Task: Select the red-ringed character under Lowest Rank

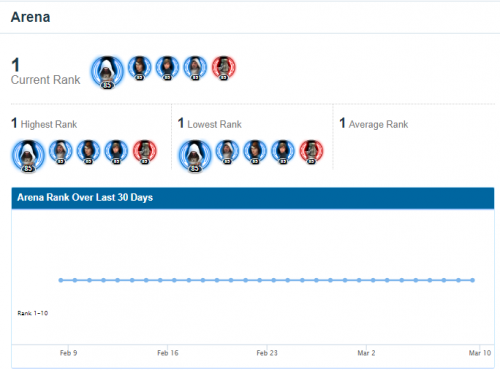Action: click(x=311, y=152)
